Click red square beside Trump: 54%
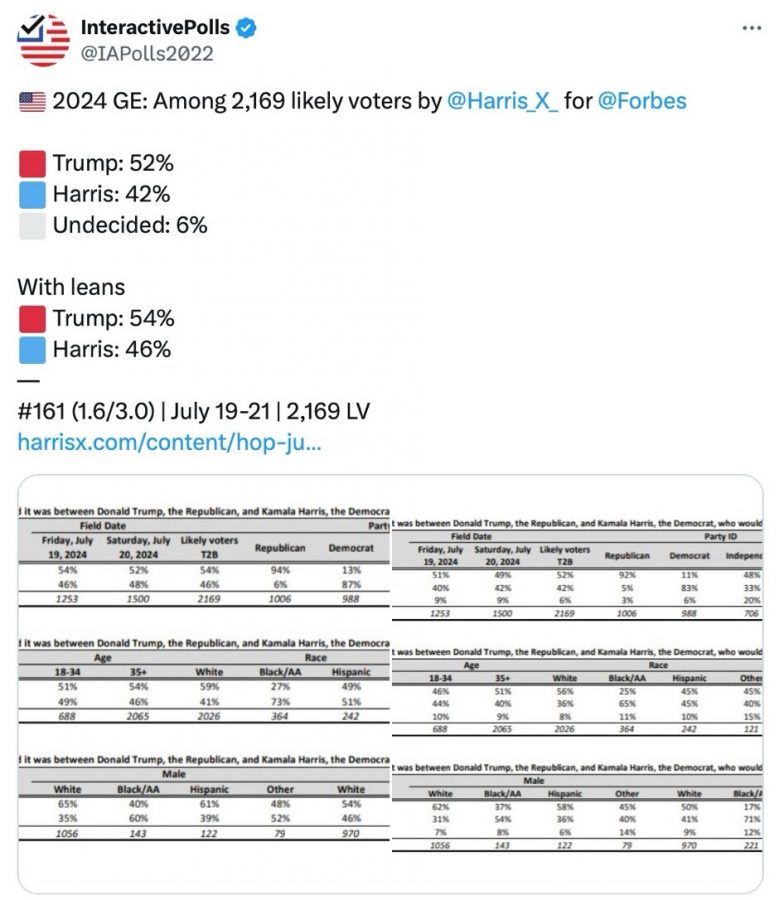This screenshot has width=784, height=900. tap(32, 318)
